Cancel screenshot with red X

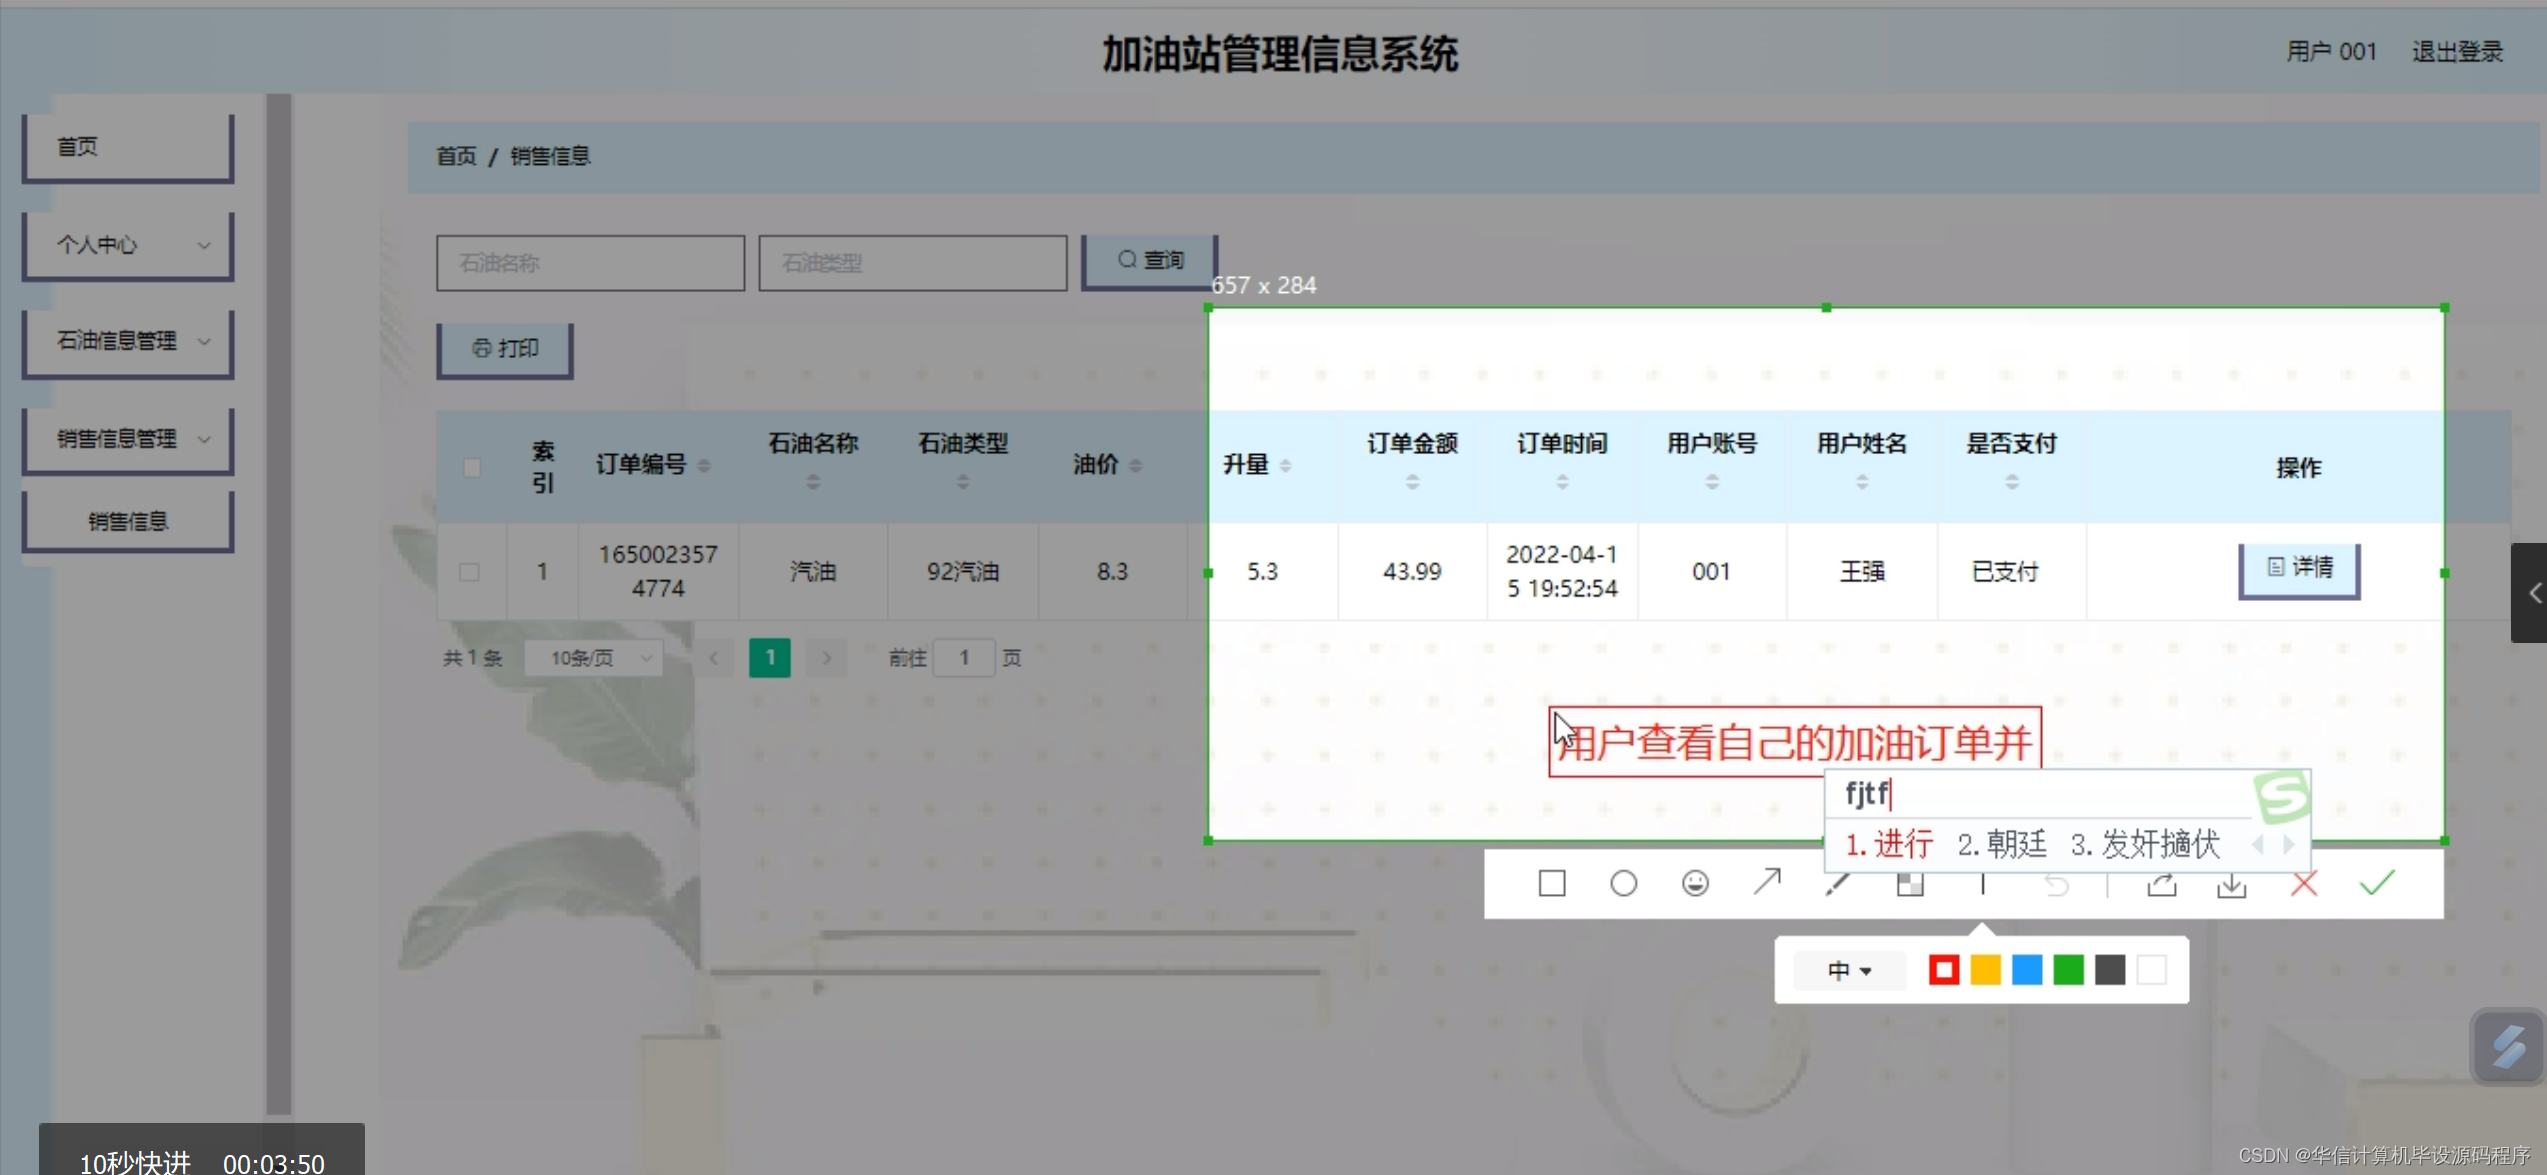[2304, 883]
